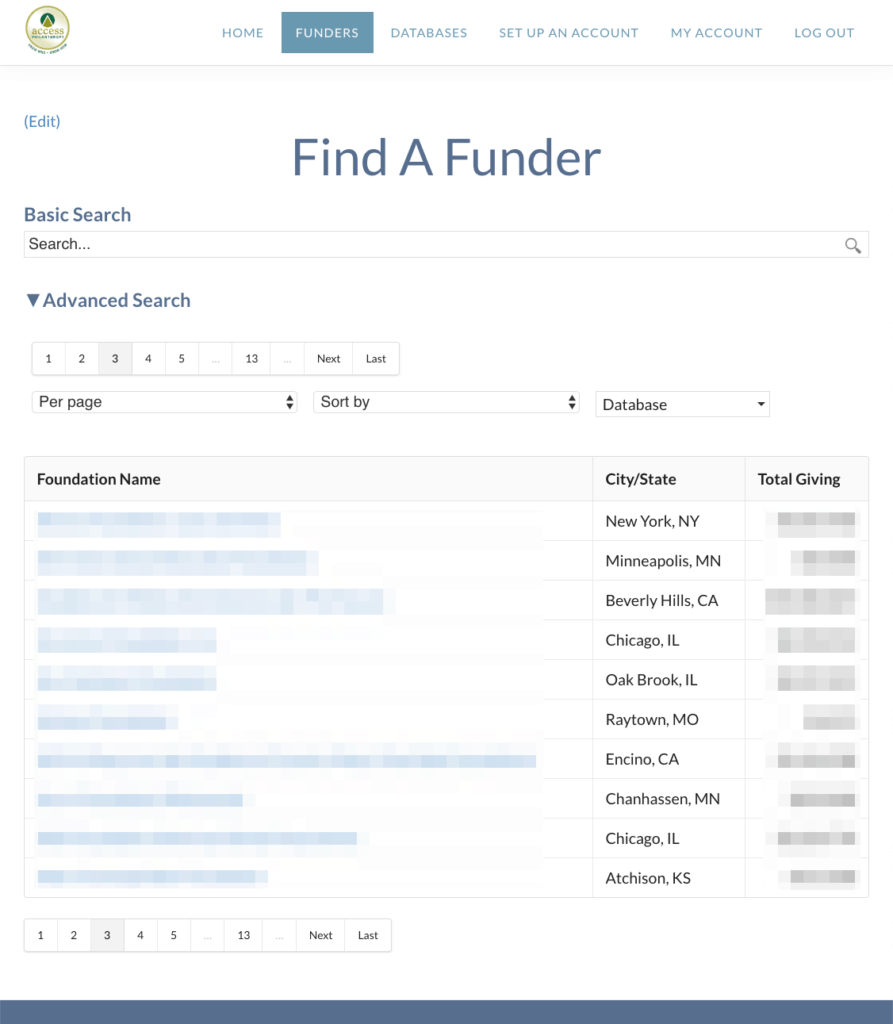The height and width of the screenshot is (1024, 893).
Task: Go to SET UP AN ACCOUNT
Action: pos(568,32)
